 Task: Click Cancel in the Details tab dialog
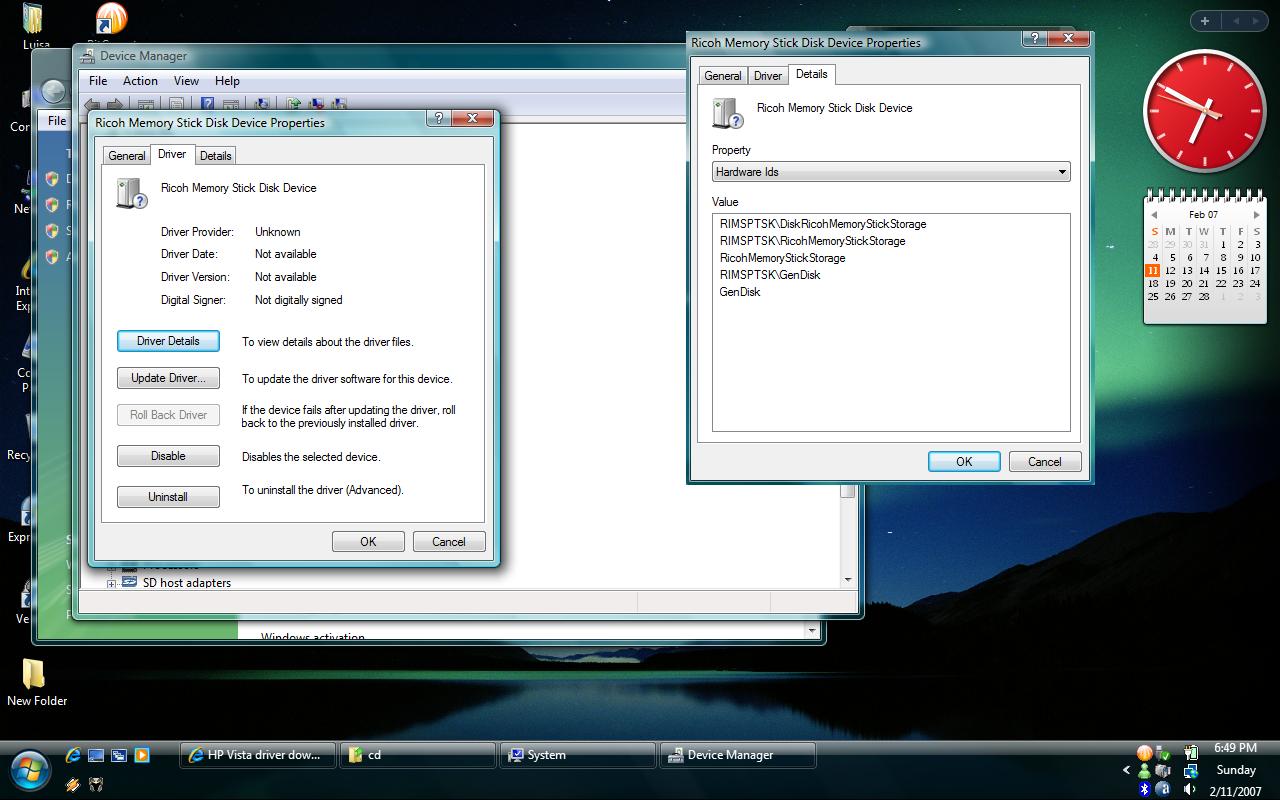1045,462
